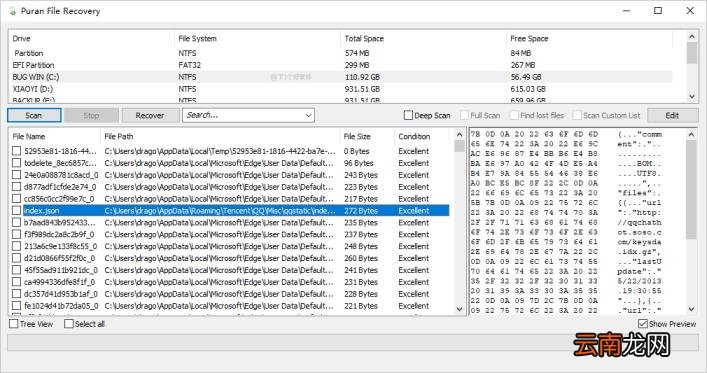Check the box for 213a6c9e133f8c55_0 file

point(17,246)
